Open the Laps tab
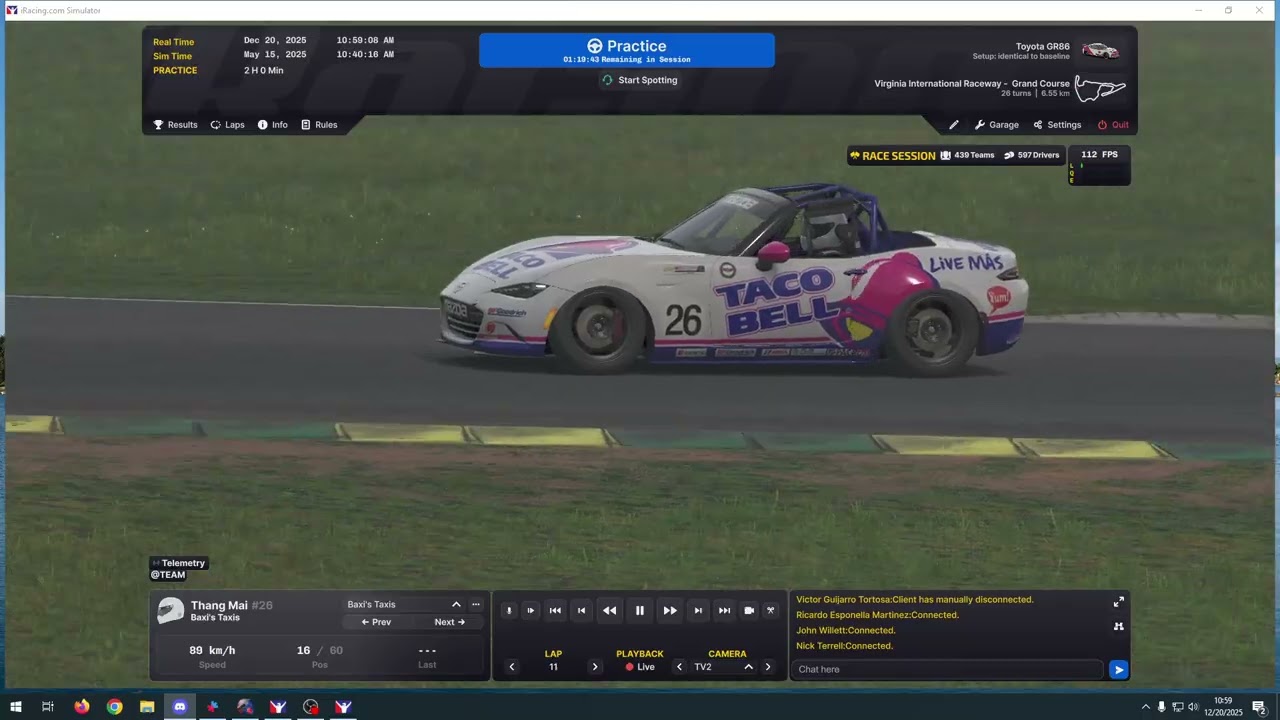1280x720 pixels. click(x=227, y=125)
